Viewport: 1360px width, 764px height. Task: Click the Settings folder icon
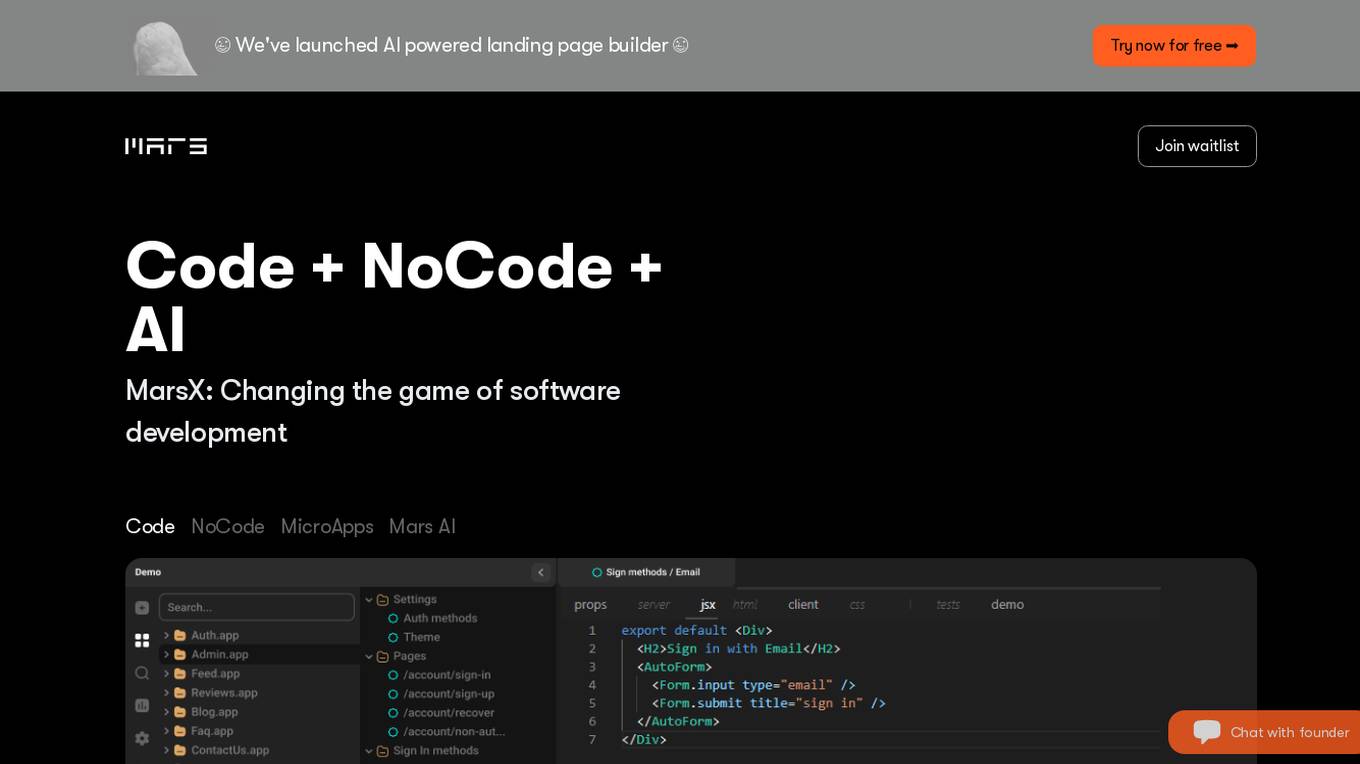point(382,600)
